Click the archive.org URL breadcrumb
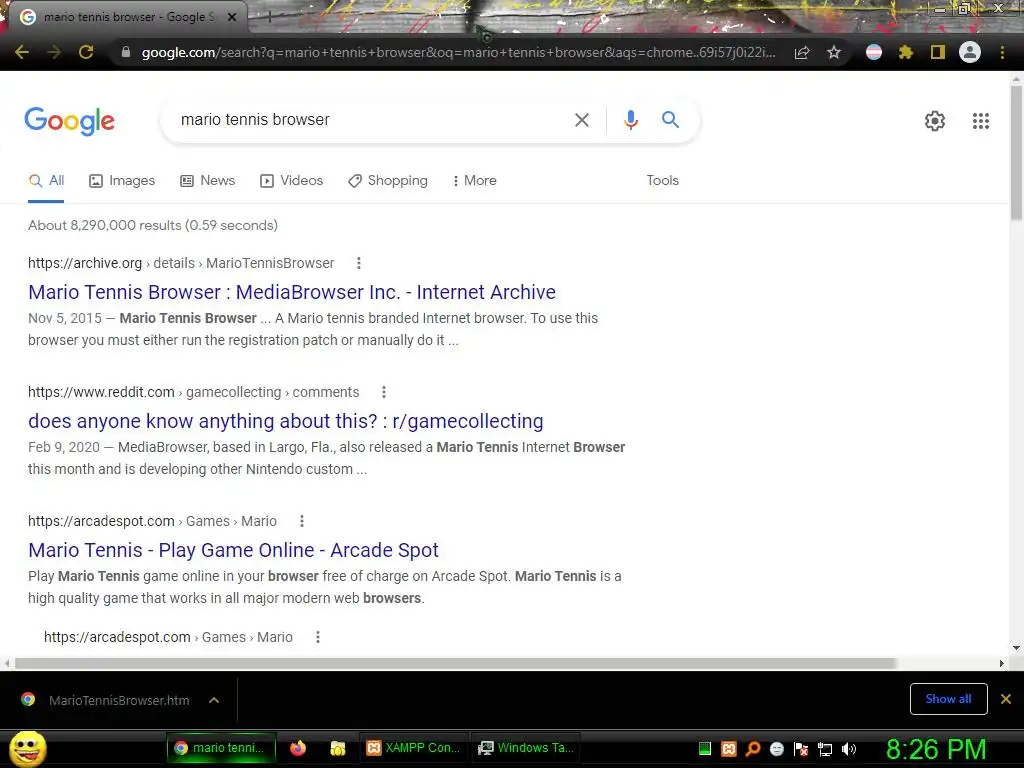The height and width of the screenshot is (768, 1024). coord(181,263)
